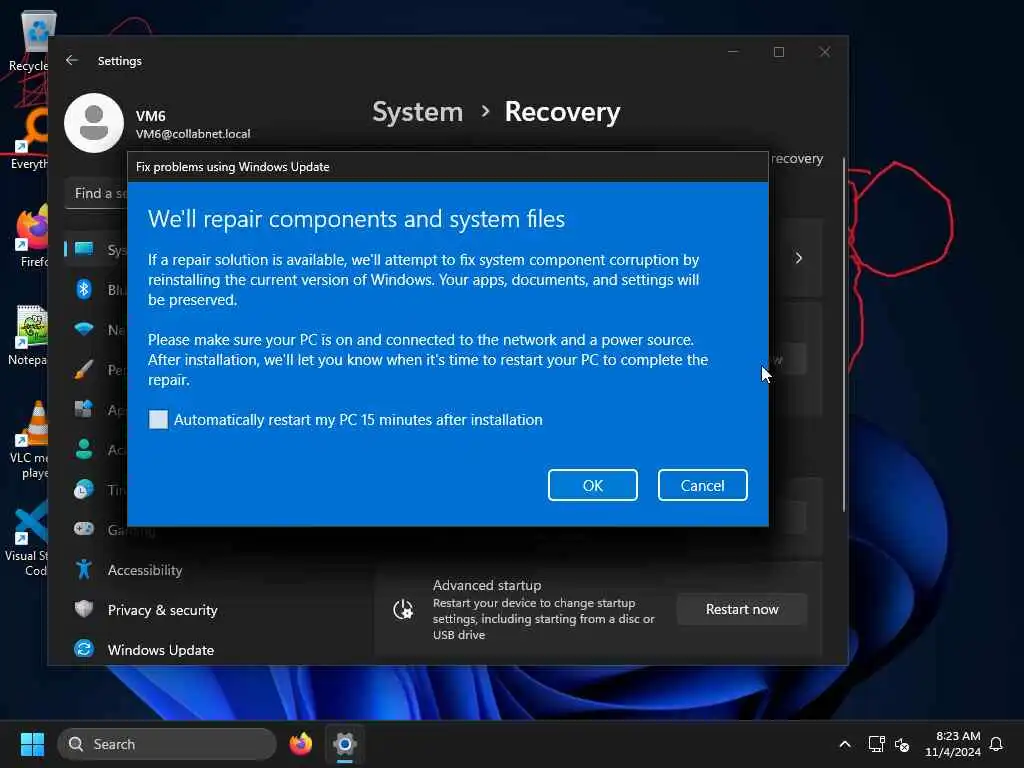Click the muted volume tray icon
Screen dimensions: 1024x768
[903, 744]
